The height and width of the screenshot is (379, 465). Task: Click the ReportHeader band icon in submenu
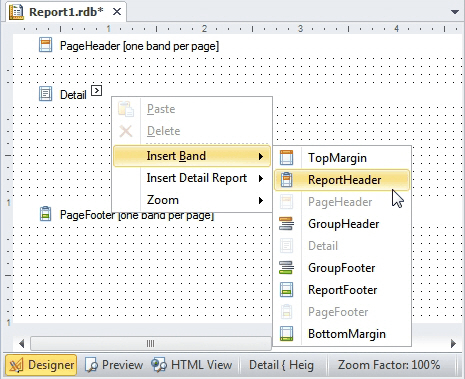pos(287,180)
